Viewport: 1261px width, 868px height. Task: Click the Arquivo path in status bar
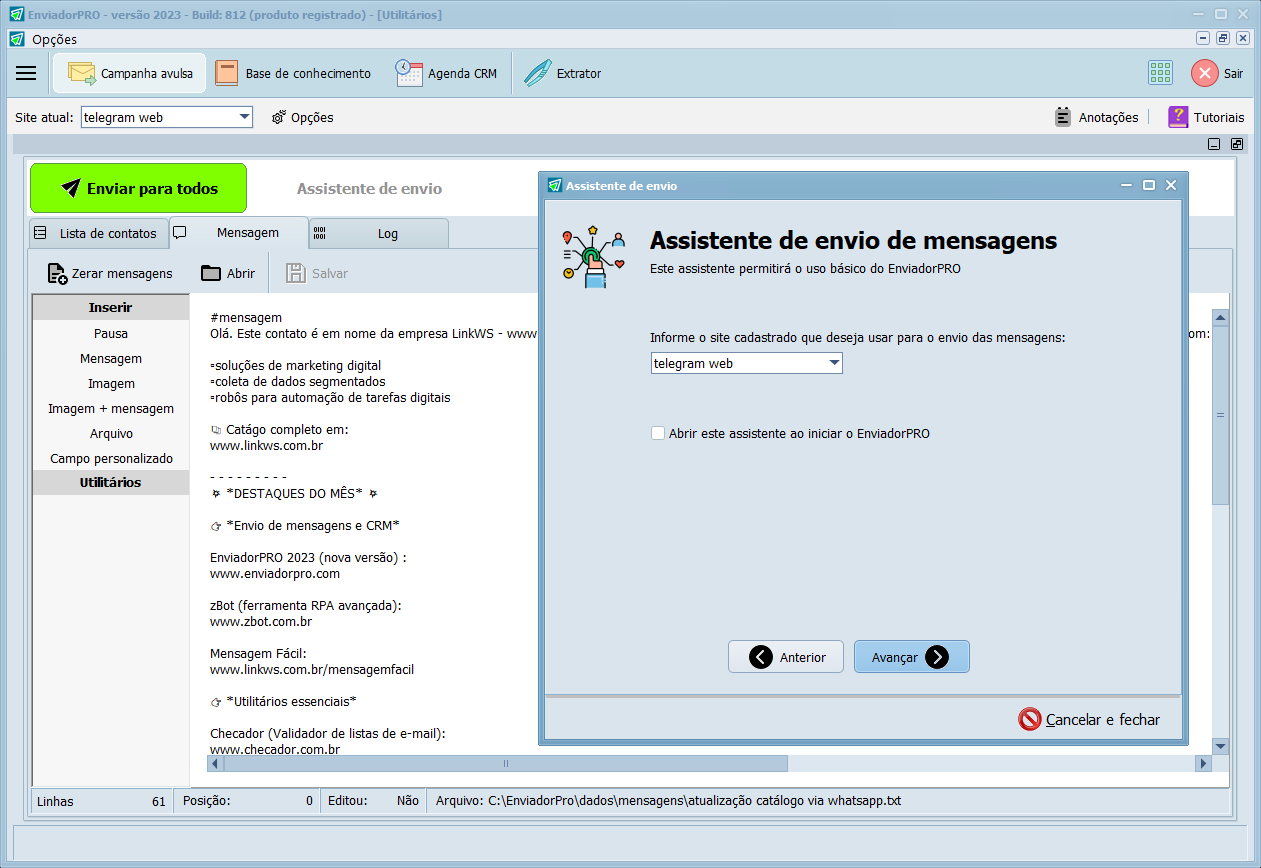(x=669, y=801)
